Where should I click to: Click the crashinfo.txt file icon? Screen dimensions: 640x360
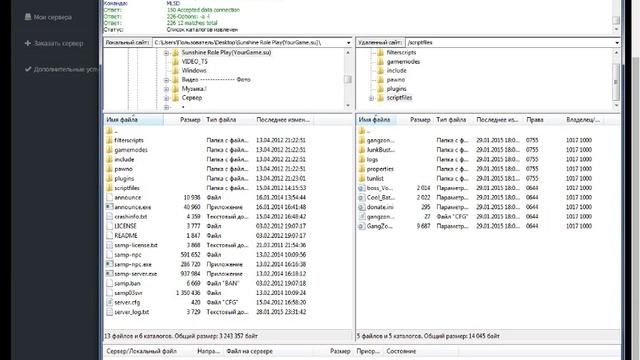point(109,217)
